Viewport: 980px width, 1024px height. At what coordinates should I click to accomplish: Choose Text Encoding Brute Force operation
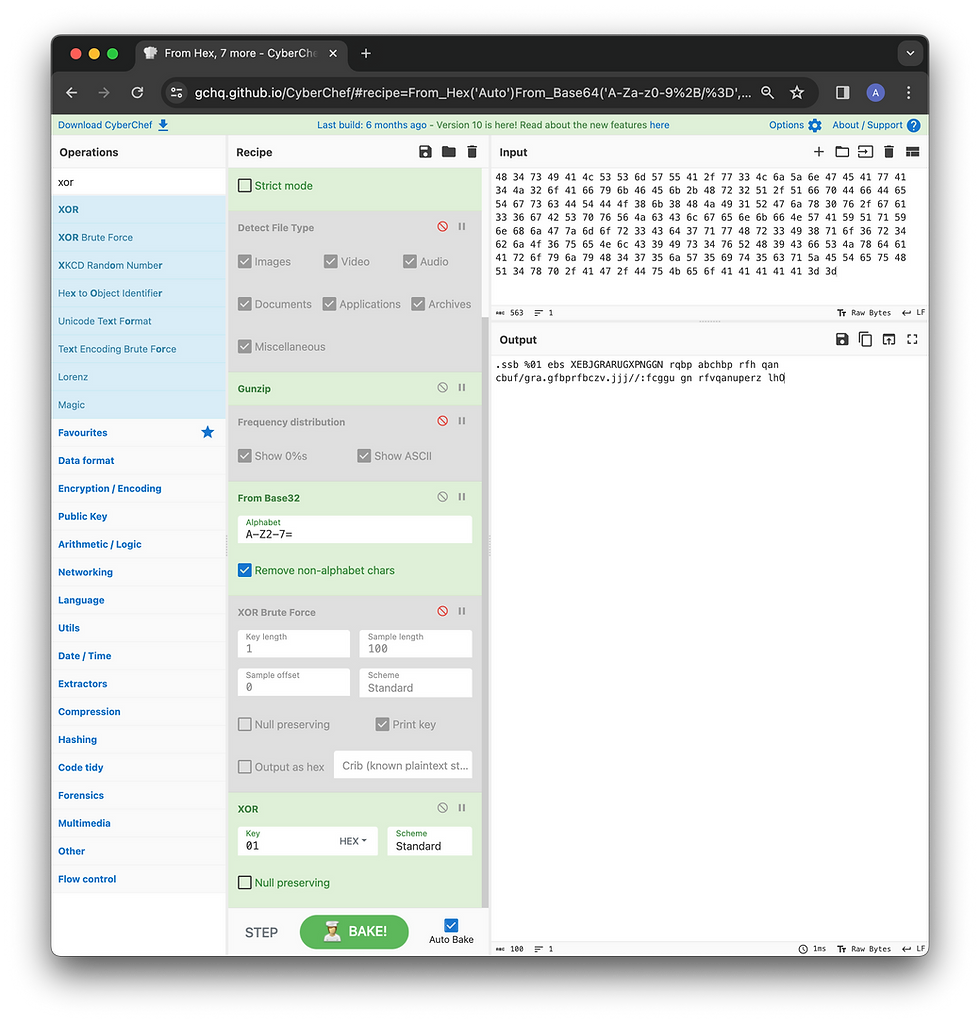pyautogui.click(x=139, y=349)
